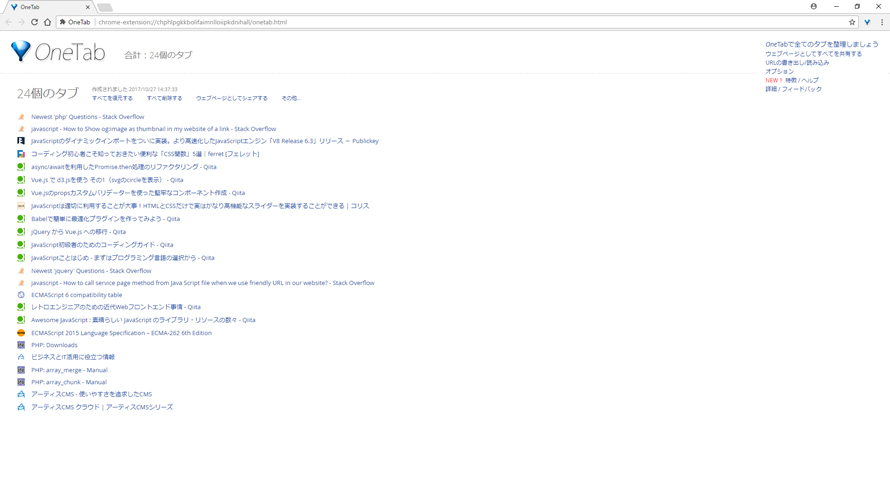
Task: Open Newest 'php' Questions - Stack Overflow
Action: 87,117
